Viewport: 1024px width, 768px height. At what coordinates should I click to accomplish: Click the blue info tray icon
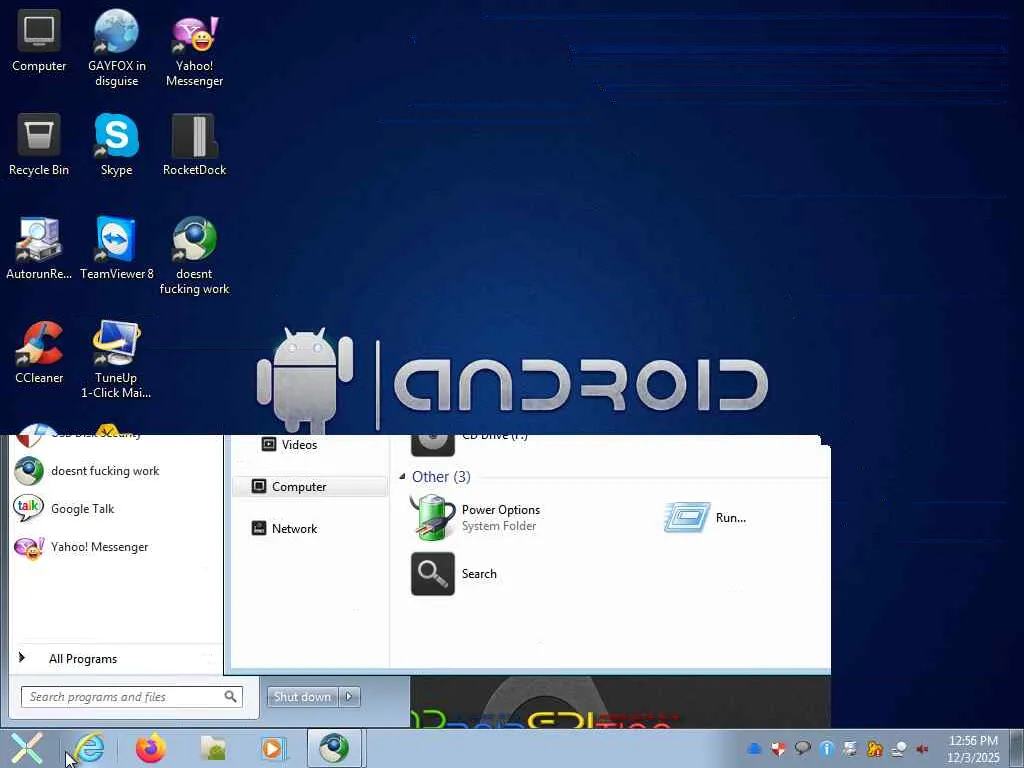point(826,748)
